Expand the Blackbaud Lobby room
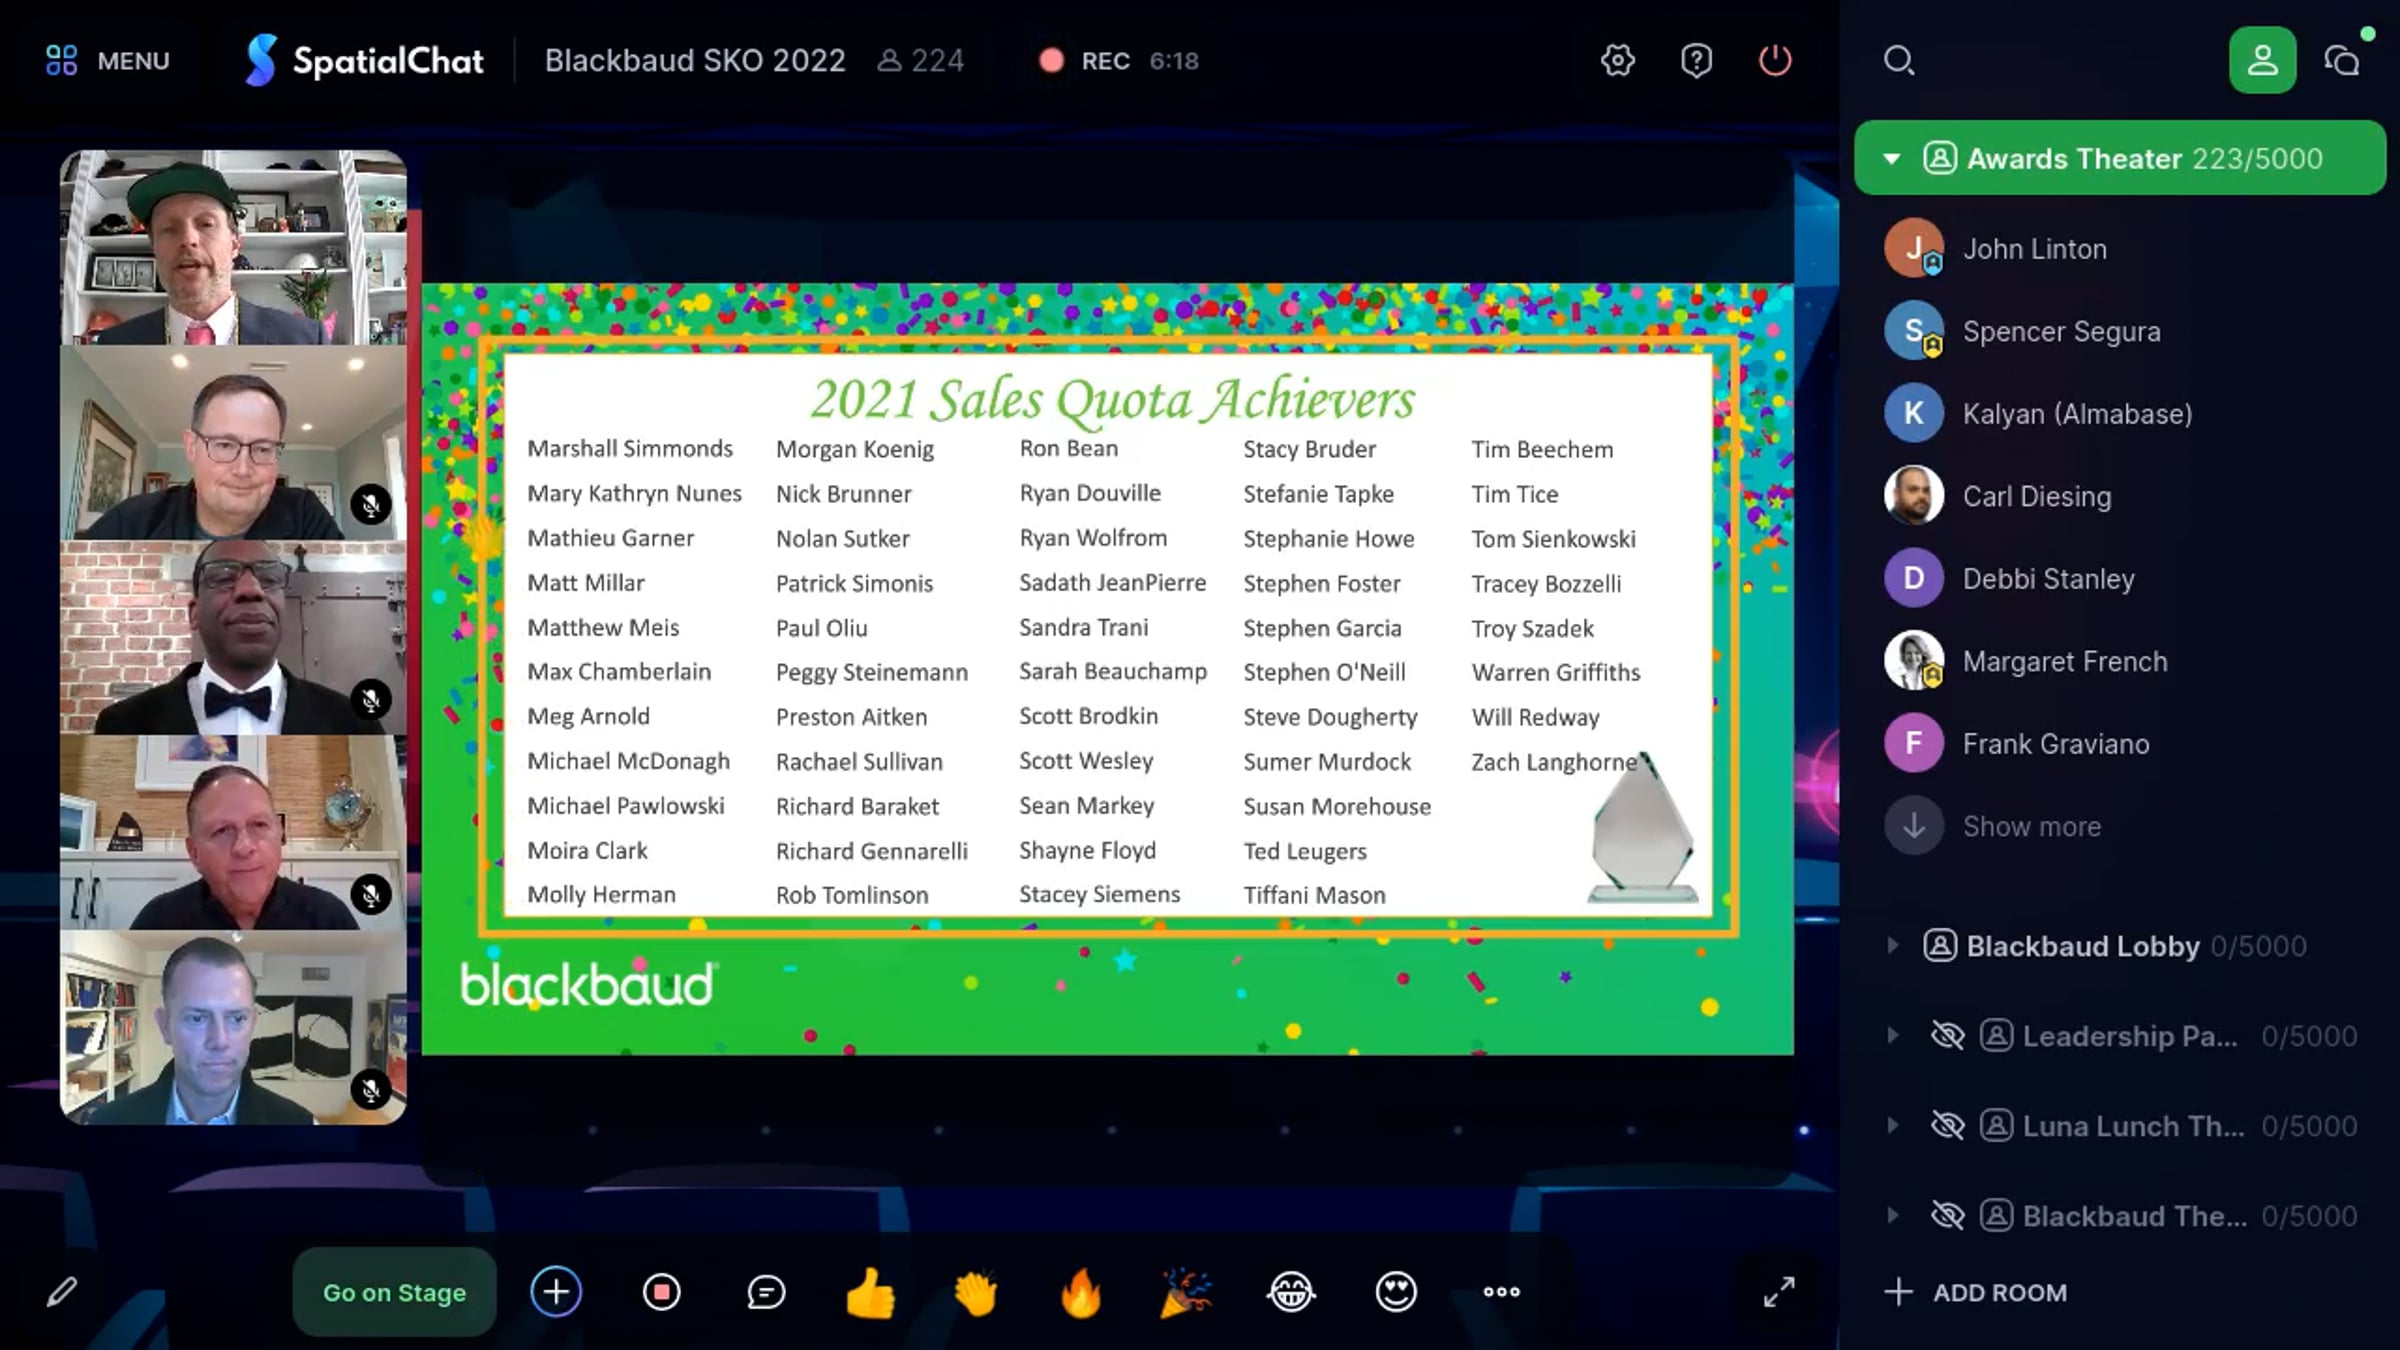The height and width of the screenshot is (1350, 2400). pos(1891,945)
